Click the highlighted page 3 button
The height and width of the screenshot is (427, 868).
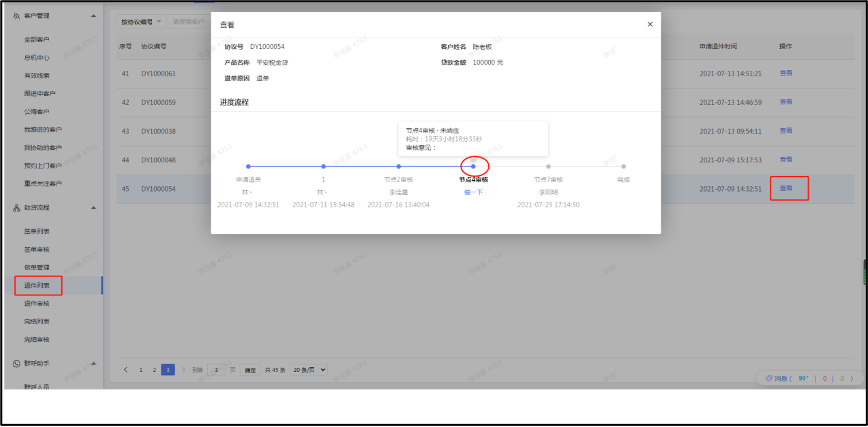coord(168,369)
